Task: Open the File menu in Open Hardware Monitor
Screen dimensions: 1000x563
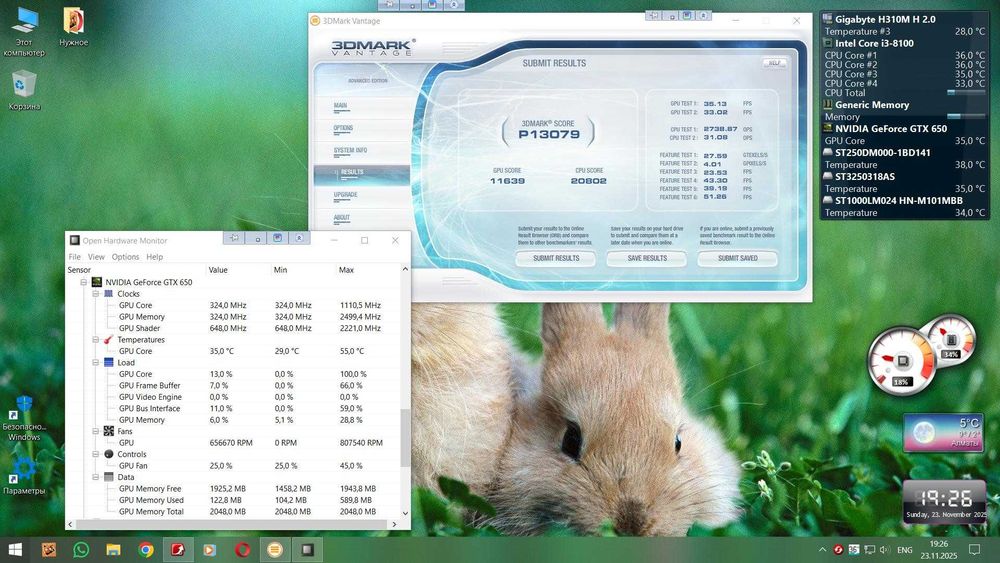Action: tap(75, 256)
